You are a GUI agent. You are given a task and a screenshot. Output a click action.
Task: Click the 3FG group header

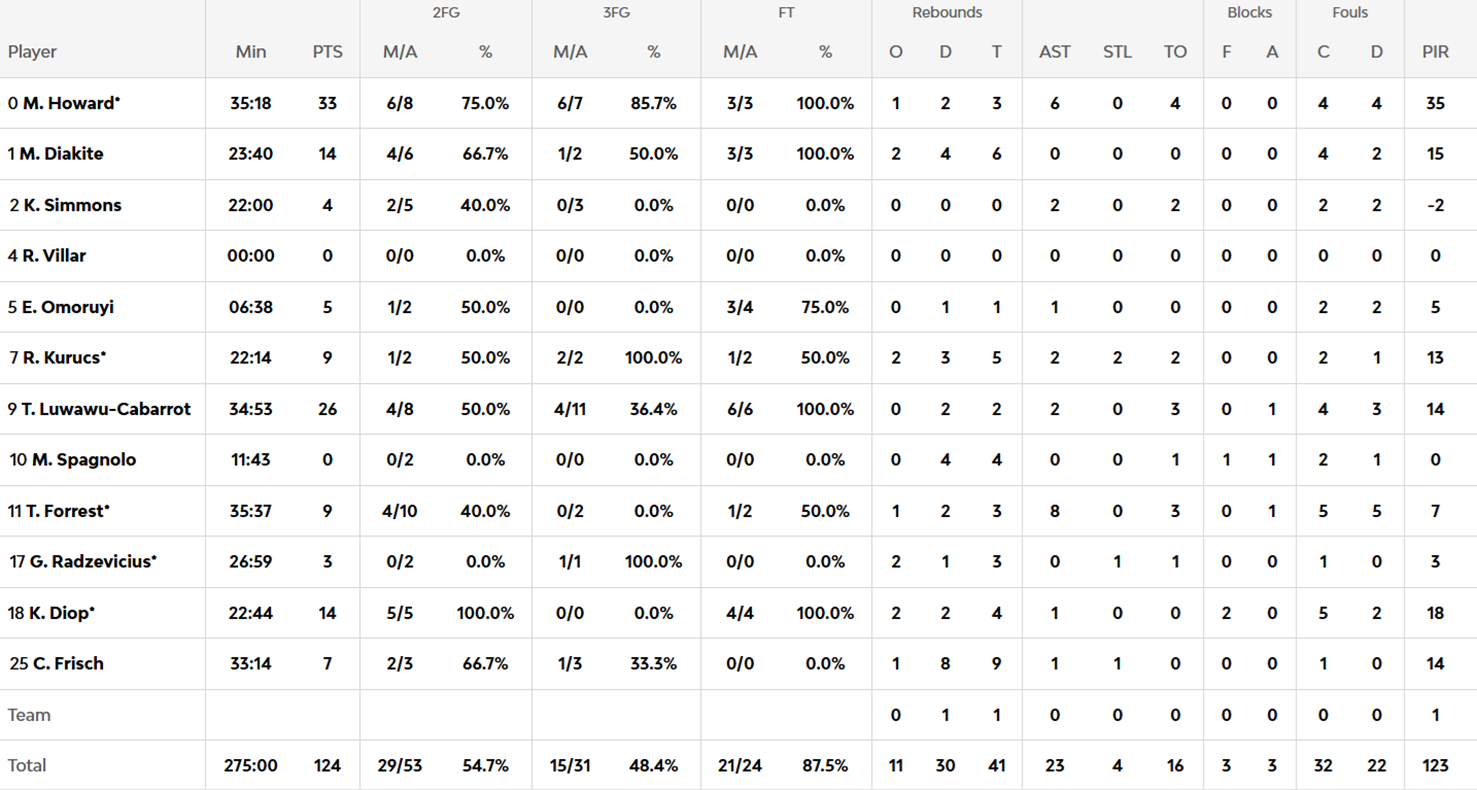click(x=616, y=13)
